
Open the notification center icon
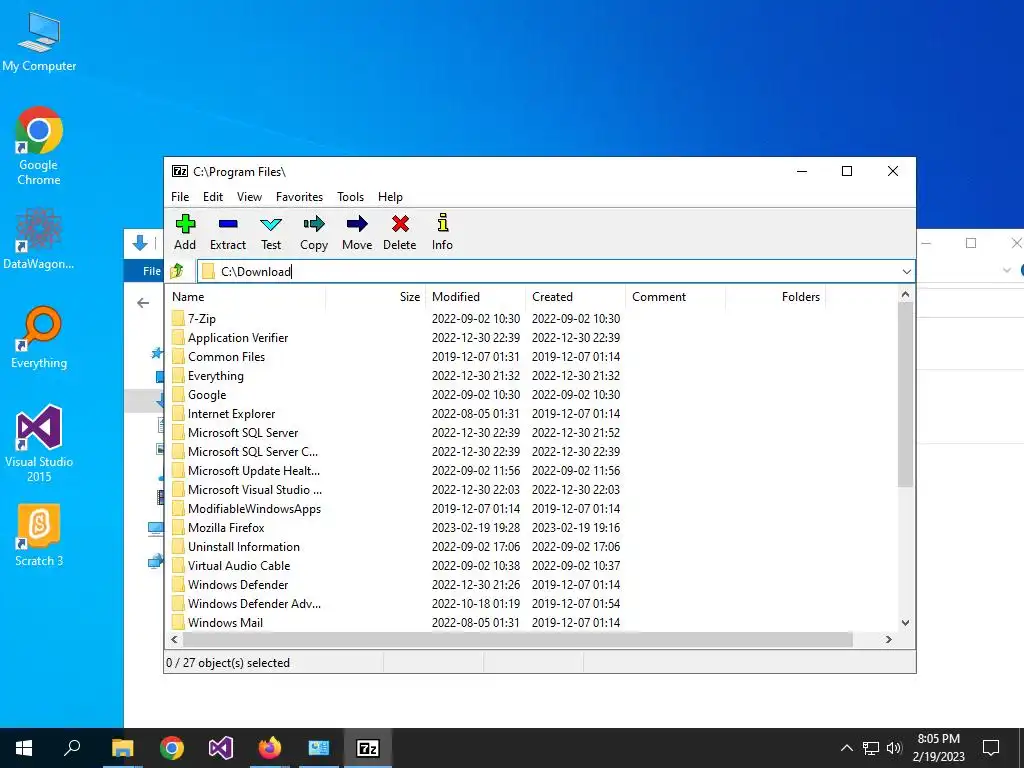[991, 748]
